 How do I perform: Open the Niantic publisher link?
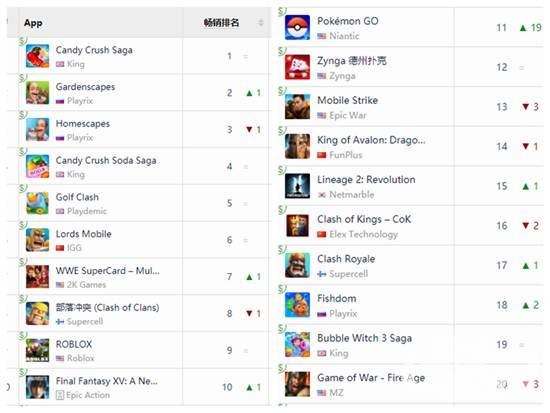(344, 36)
